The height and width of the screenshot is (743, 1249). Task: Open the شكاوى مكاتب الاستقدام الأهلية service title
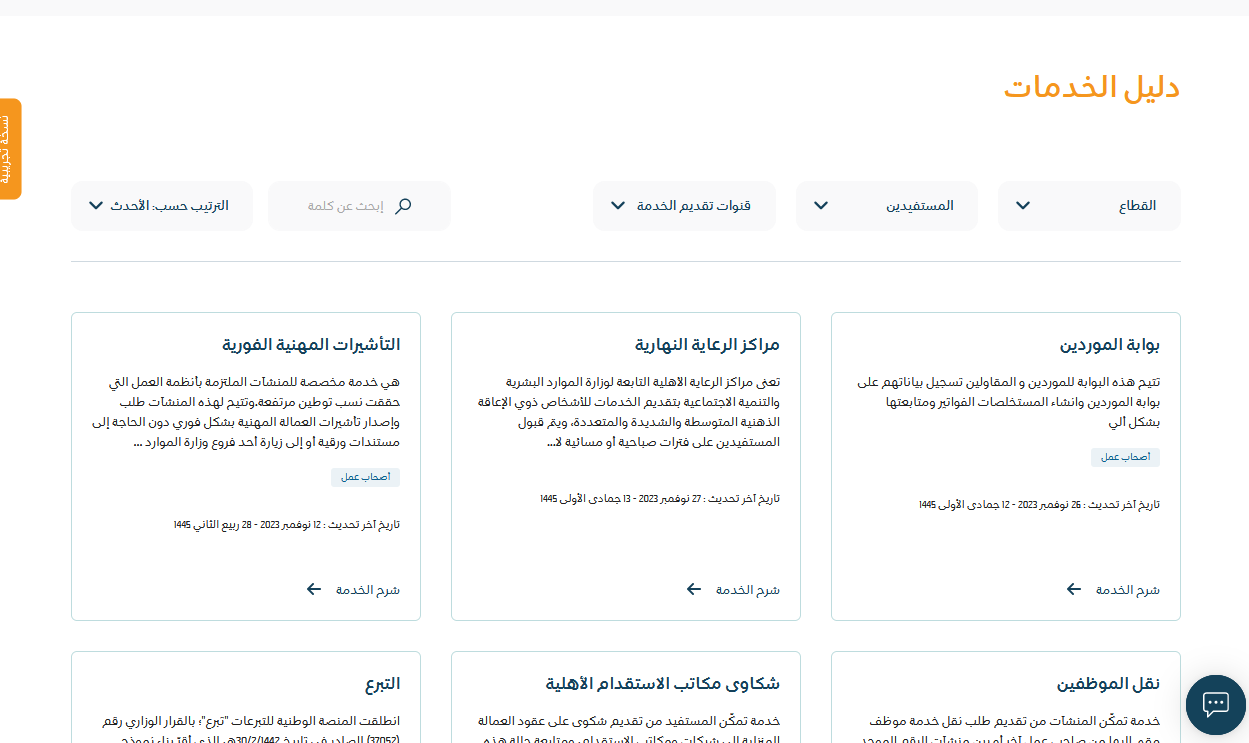point(662,684)
